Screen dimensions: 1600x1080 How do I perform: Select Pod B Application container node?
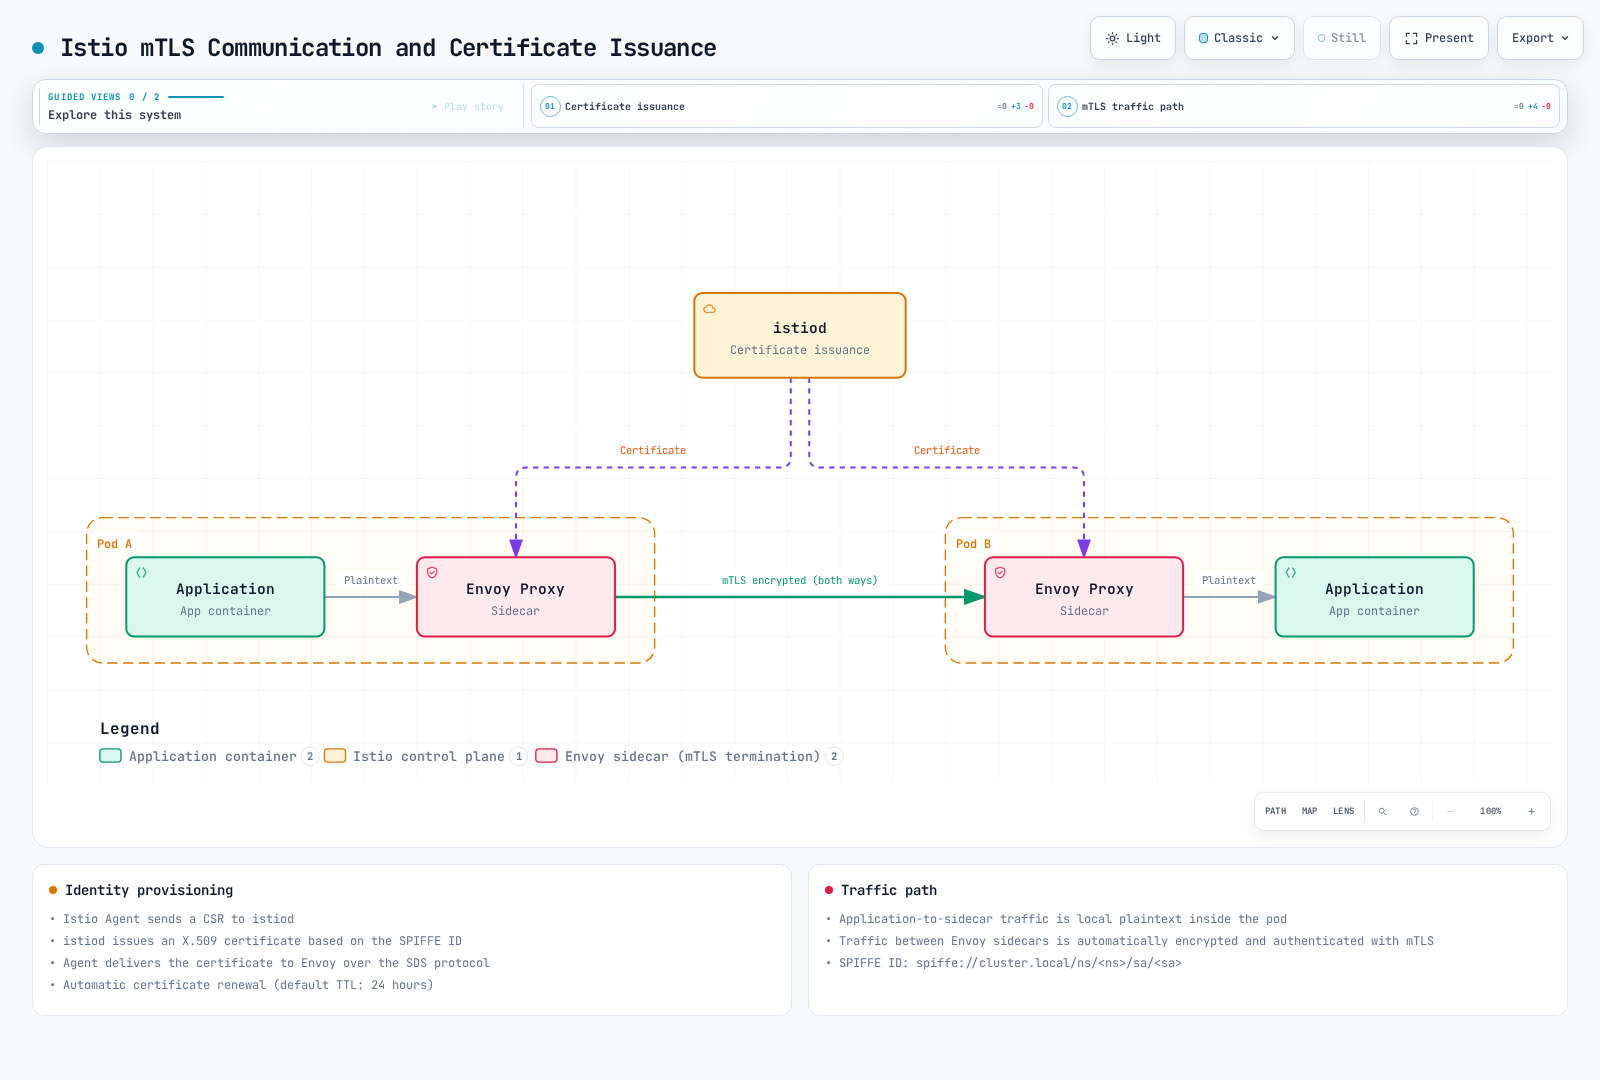pyautogui.click(x=1374, y=597)
